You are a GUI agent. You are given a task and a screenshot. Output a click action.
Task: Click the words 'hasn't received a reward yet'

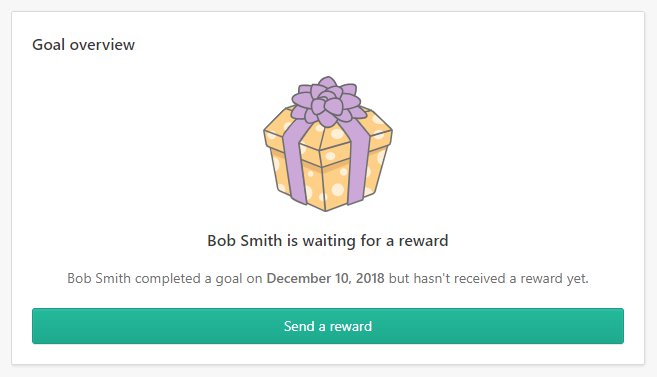(x=501, y=279)
